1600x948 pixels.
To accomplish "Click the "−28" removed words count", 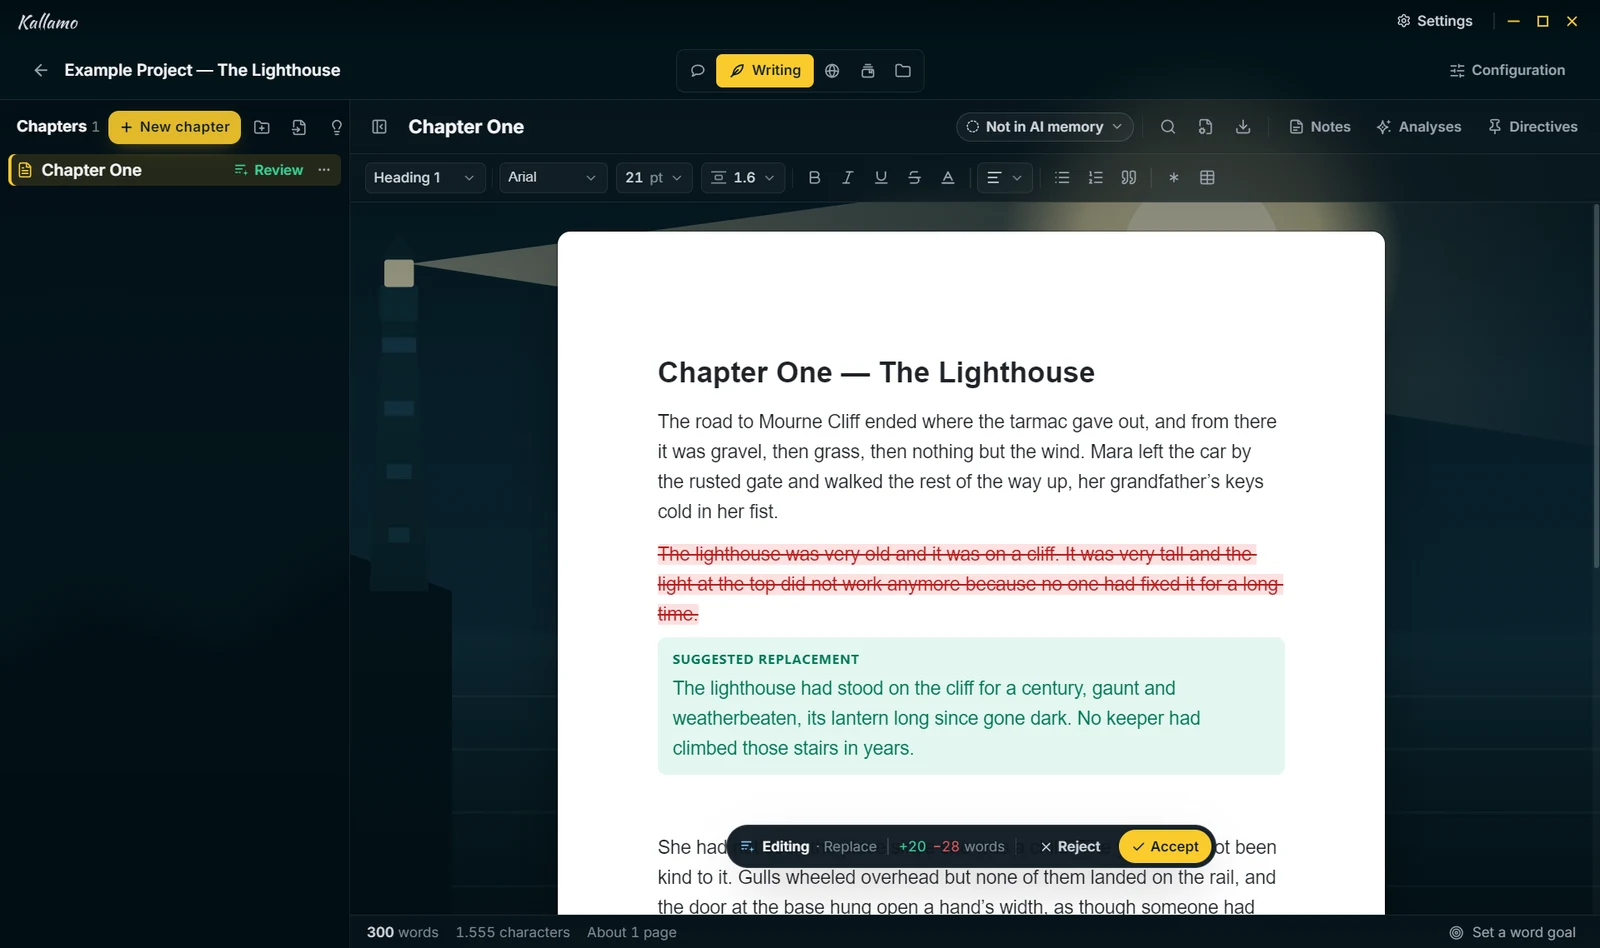I will [946, 846].
